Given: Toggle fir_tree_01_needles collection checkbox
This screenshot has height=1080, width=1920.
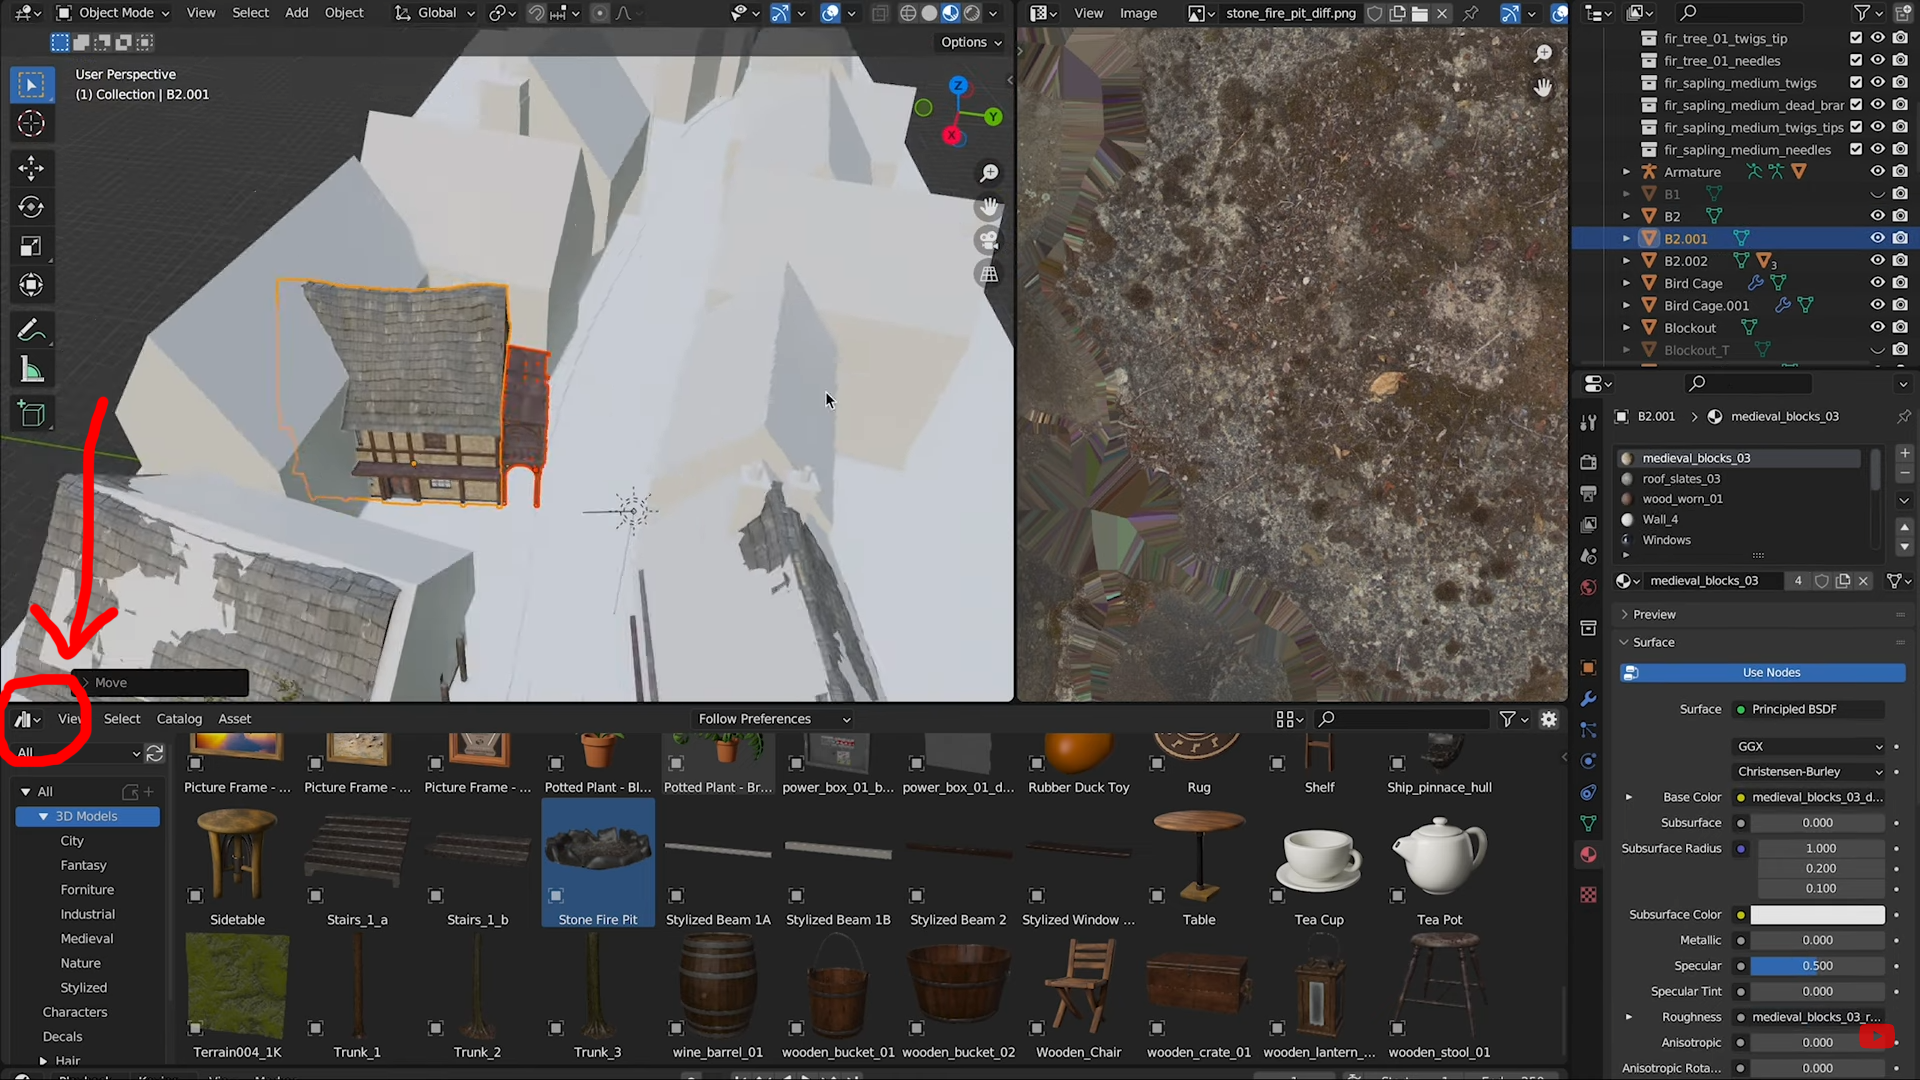Looking at the screenshot, I should pos(1856,61).
